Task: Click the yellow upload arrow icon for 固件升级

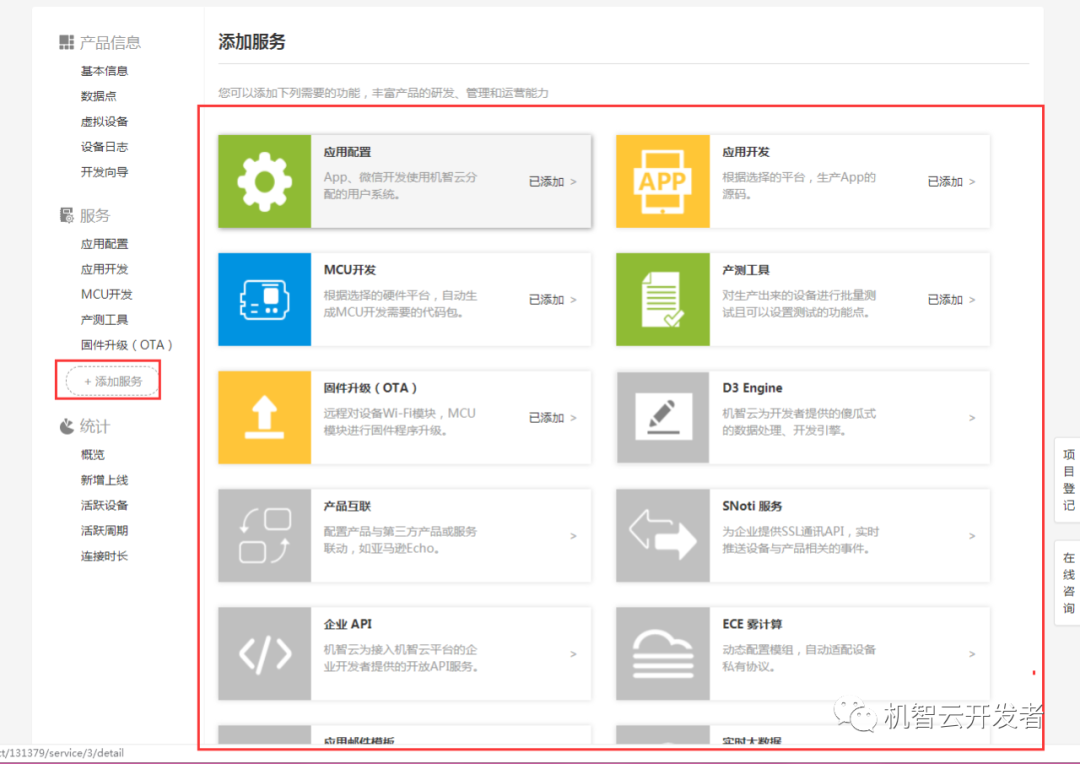Action: [x=264, y=417]
